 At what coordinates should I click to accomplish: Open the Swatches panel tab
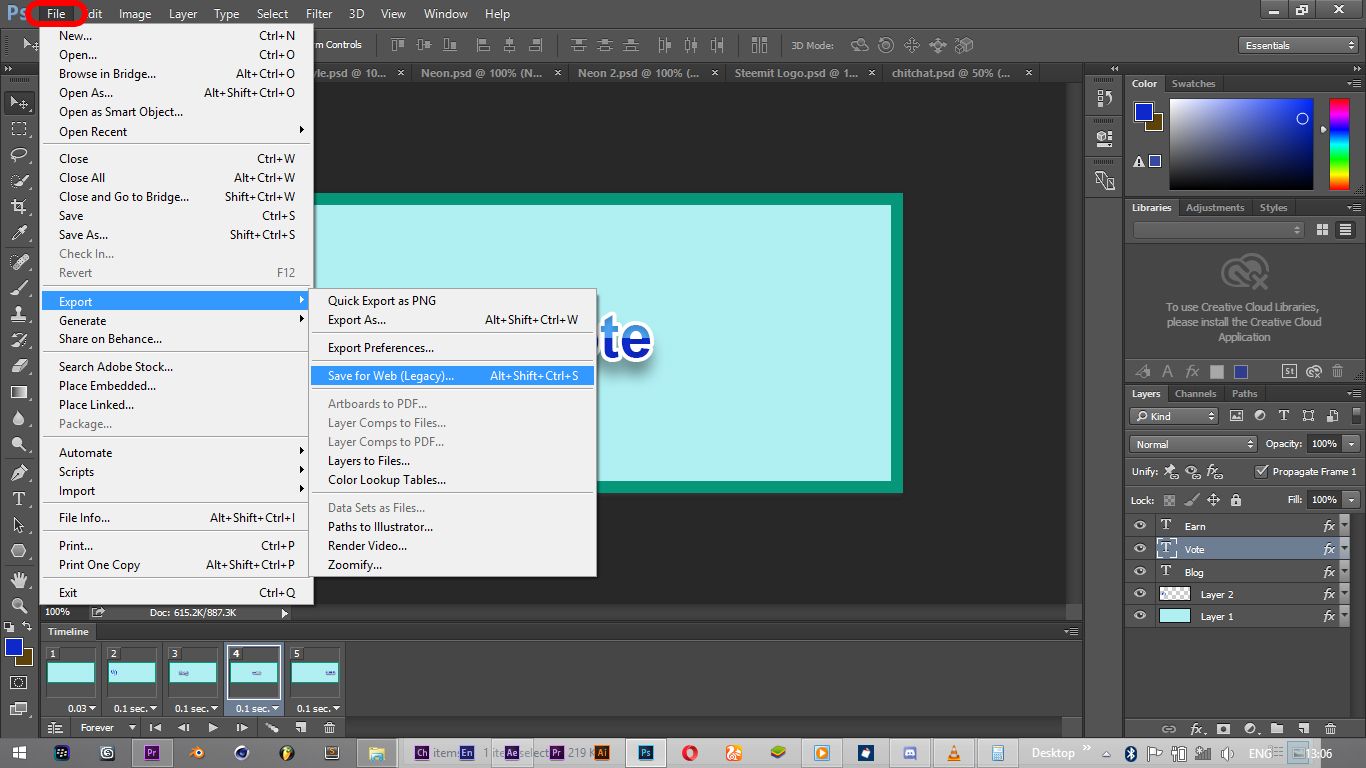1193,84
